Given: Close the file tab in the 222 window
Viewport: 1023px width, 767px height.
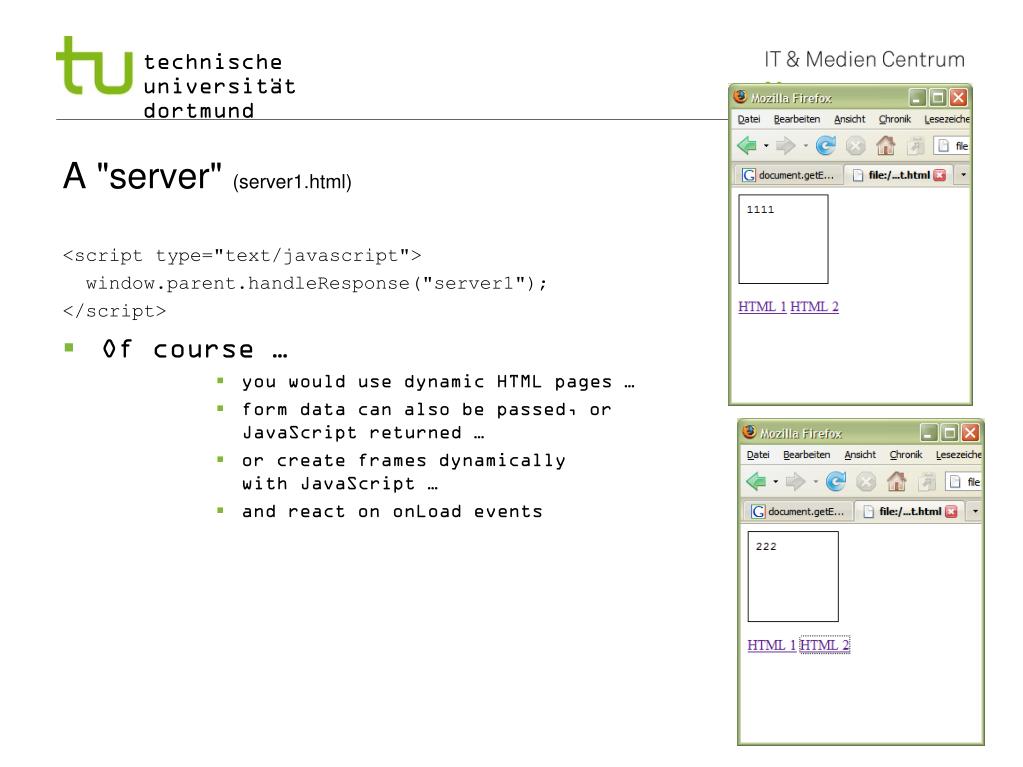Looking at the screenshot, I should (x=951, y=511).
